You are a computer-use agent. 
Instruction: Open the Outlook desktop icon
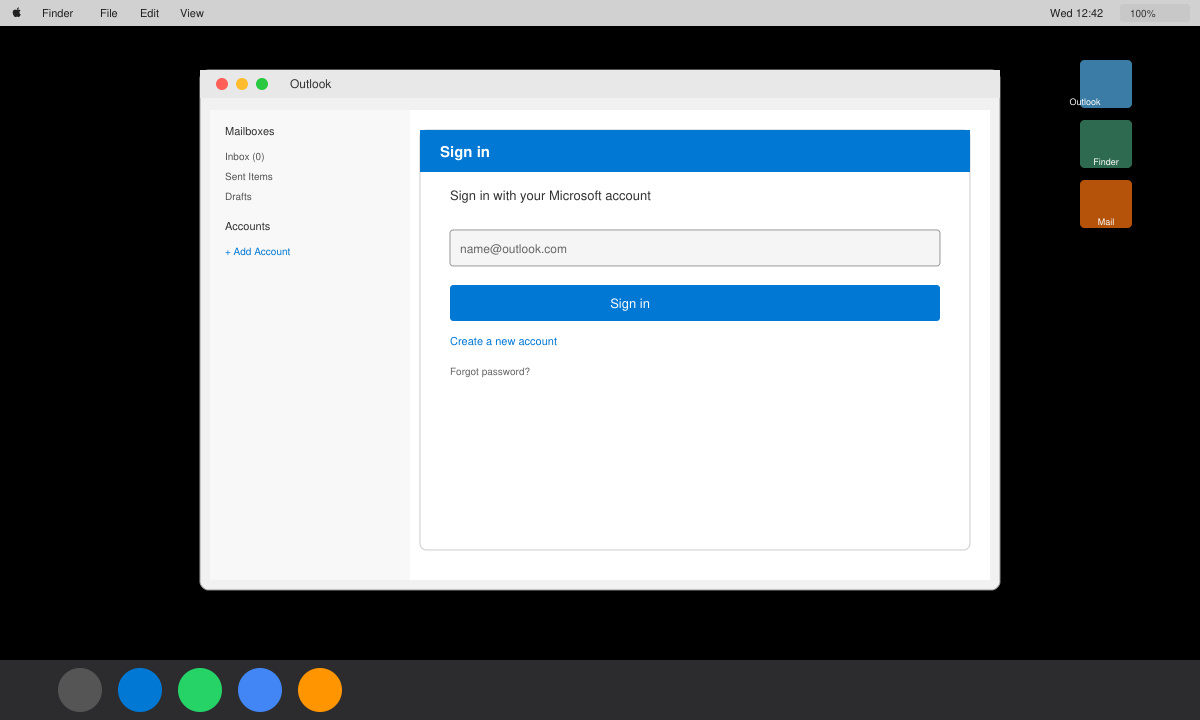[x=1105, y=84]
